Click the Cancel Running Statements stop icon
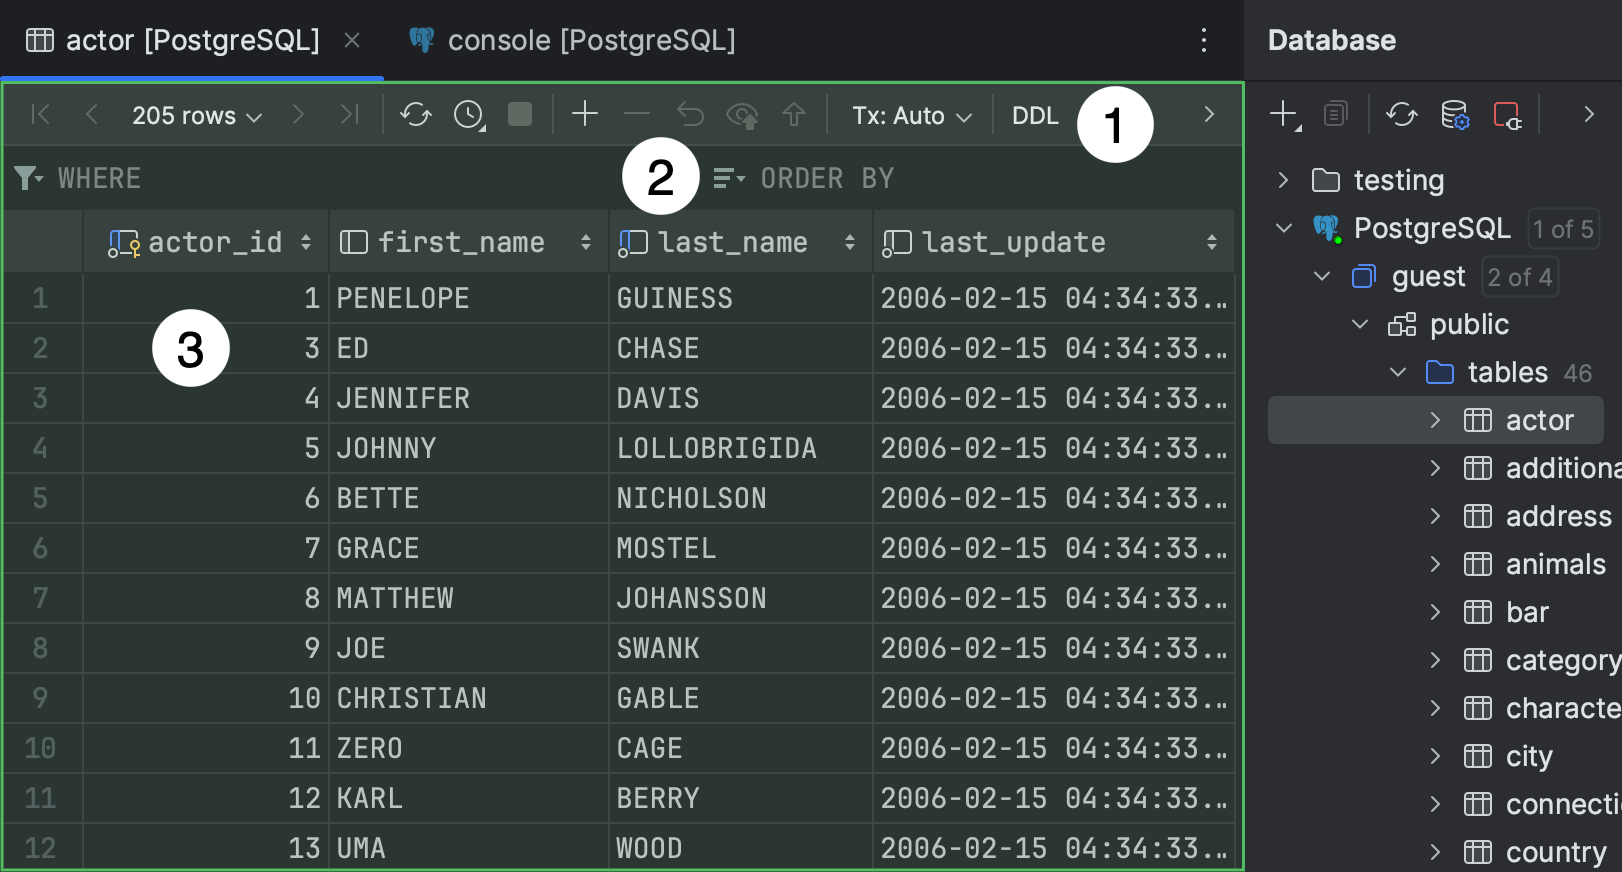Screen dimensions: 1622x872 pyautogui.click(x=520, y=115)
